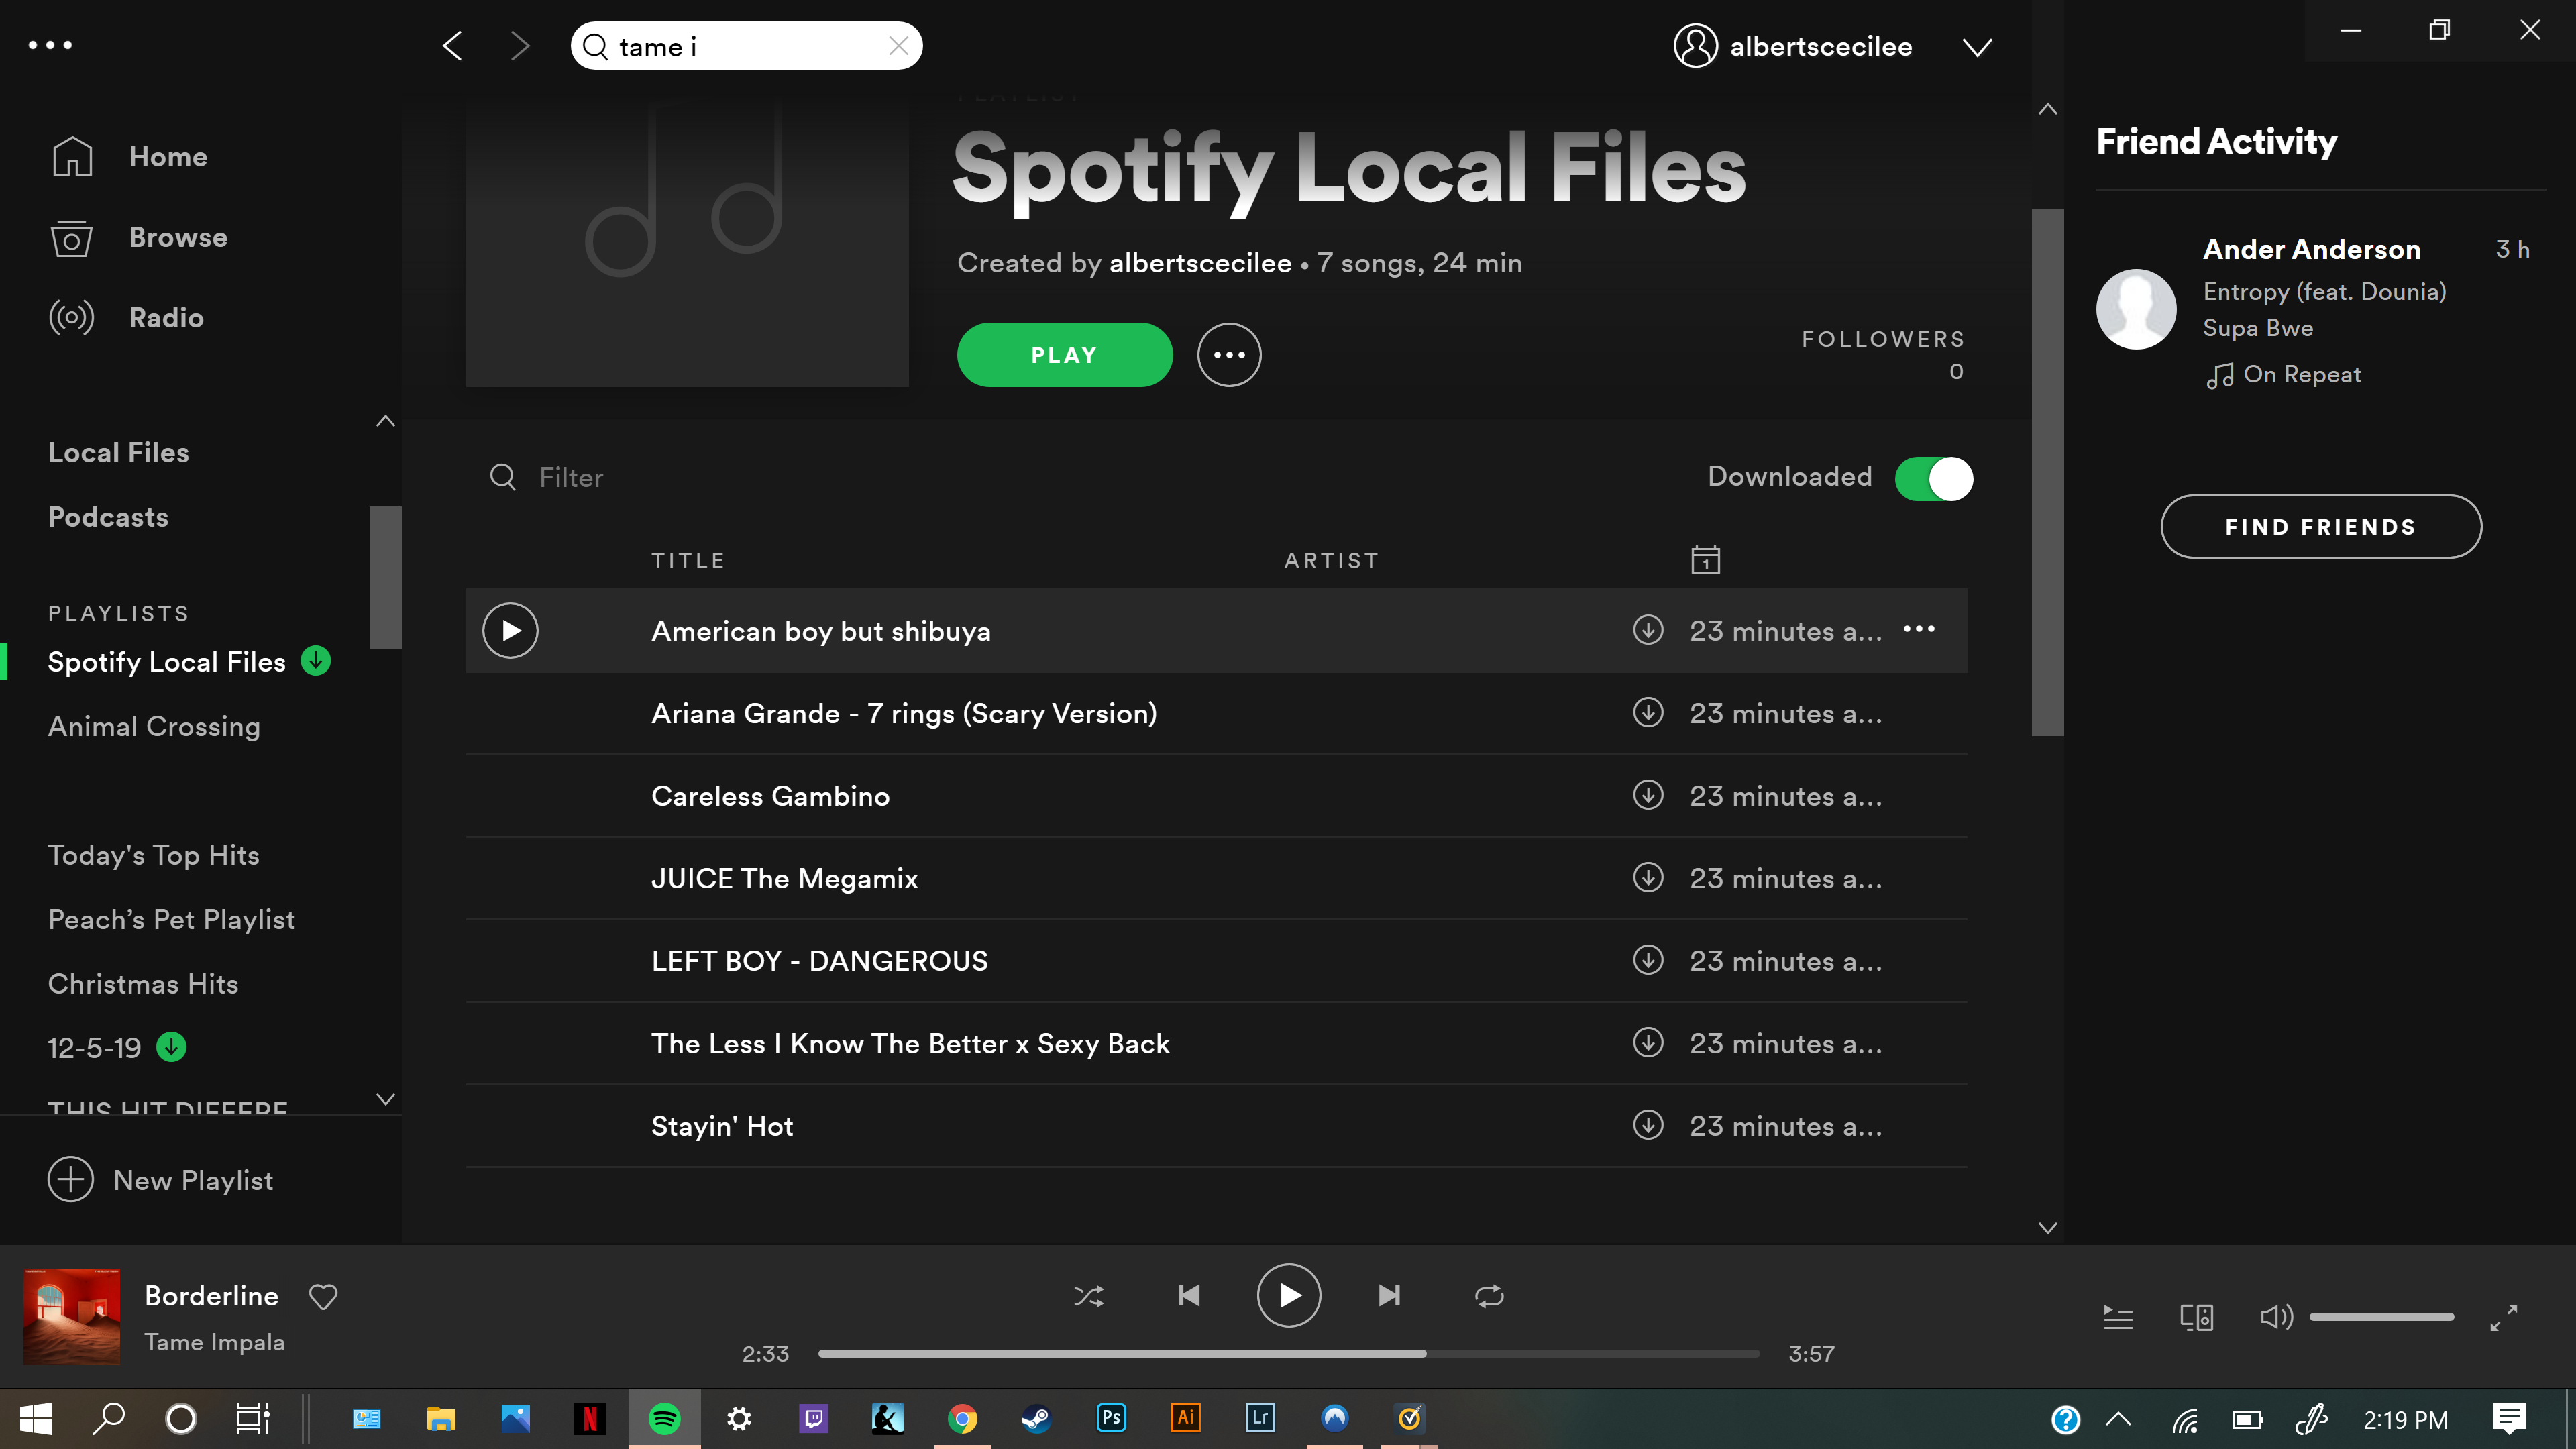Select Local Files in the library

pyautogui.click(x=118, y=453)
